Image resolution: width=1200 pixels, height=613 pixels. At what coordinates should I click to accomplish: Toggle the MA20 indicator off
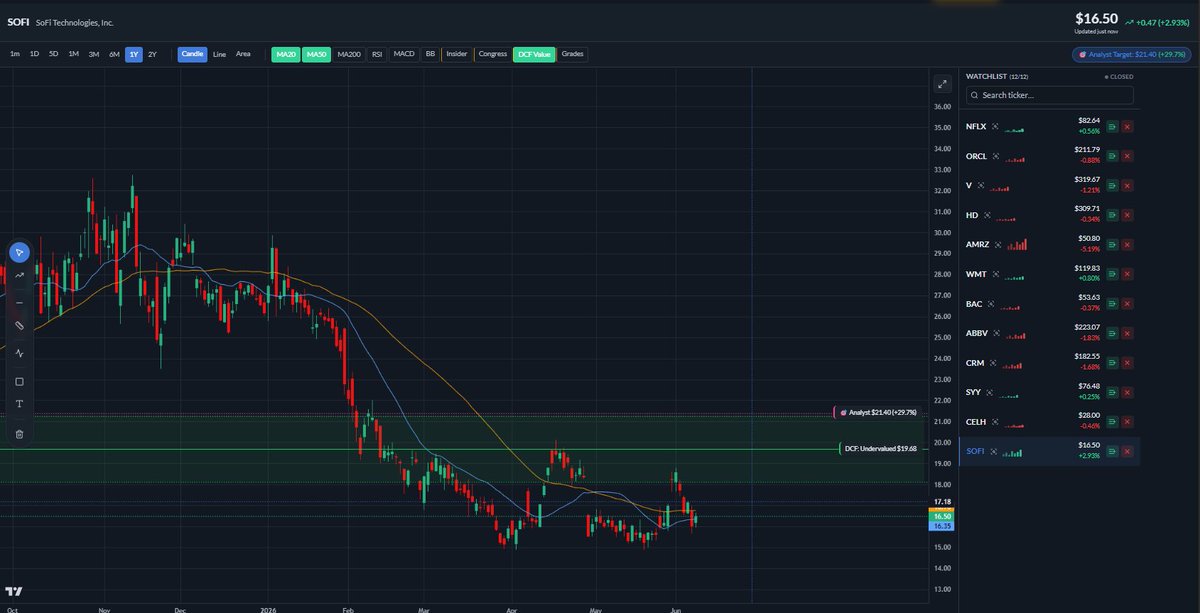pos(285,54)
